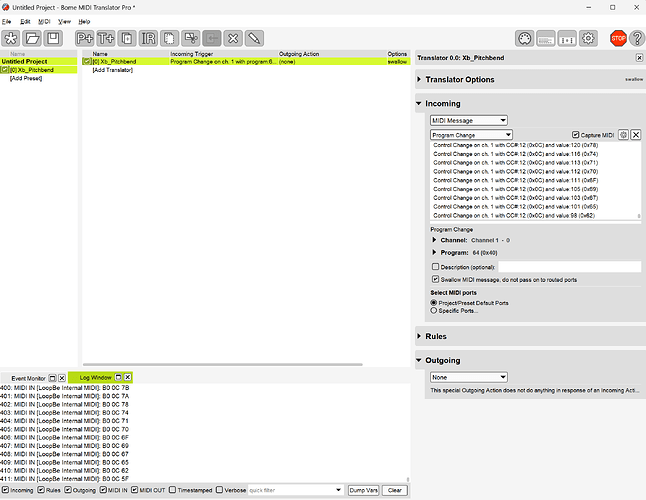Add a translator with the T+ icon
646x500 pixels.
click(x=106, y=38)
